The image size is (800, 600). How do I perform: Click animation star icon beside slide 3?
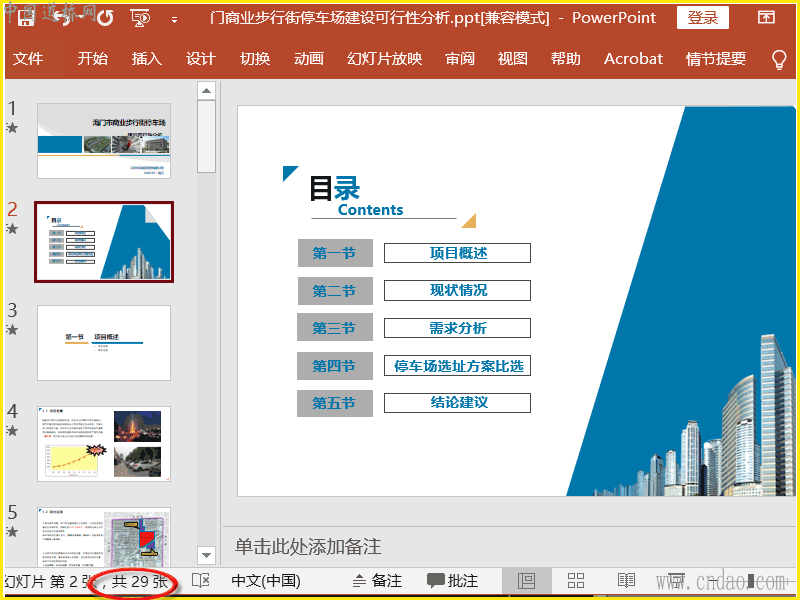(12, 330)
